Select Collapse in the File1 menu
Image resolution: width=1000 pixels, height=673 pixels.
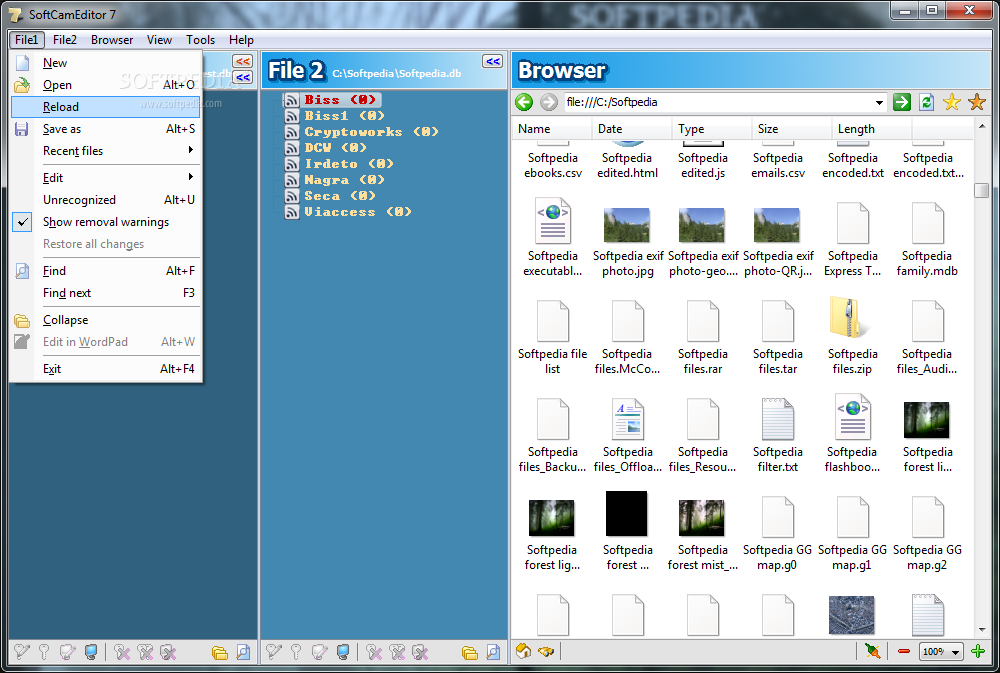pyautogui.click(x=106, y=320)
